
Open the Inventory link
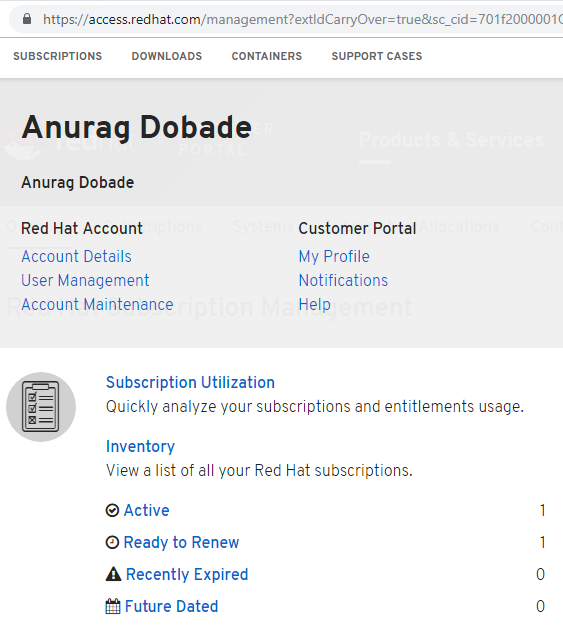click(140, 447)
